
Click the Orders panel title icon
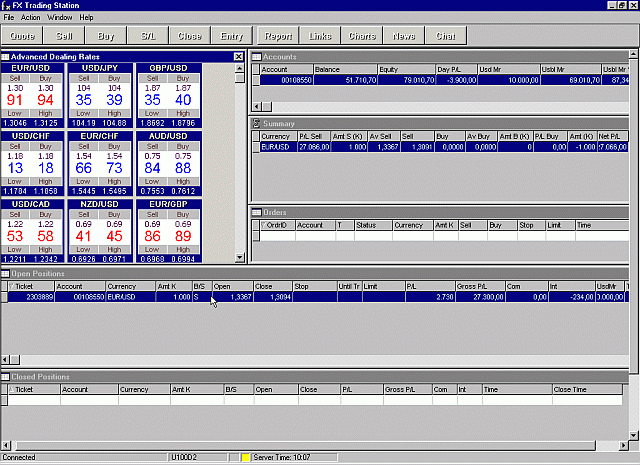point(256,212)
